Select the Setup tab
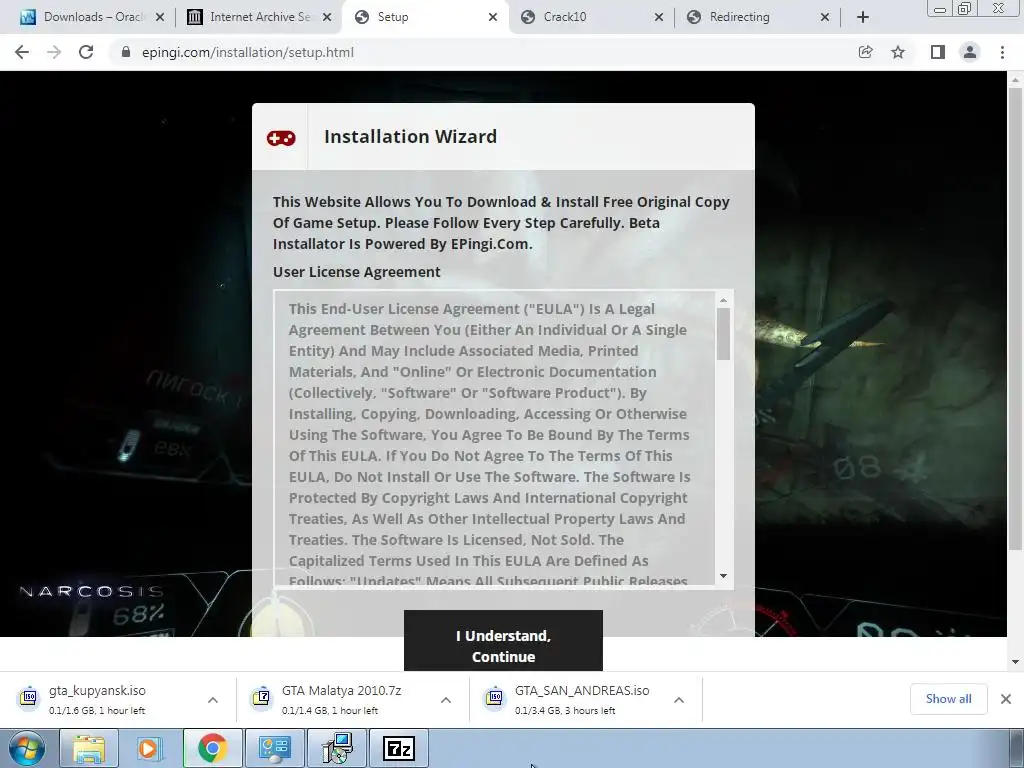Viewport: 1024px width, 768px height. click(424, 17)
